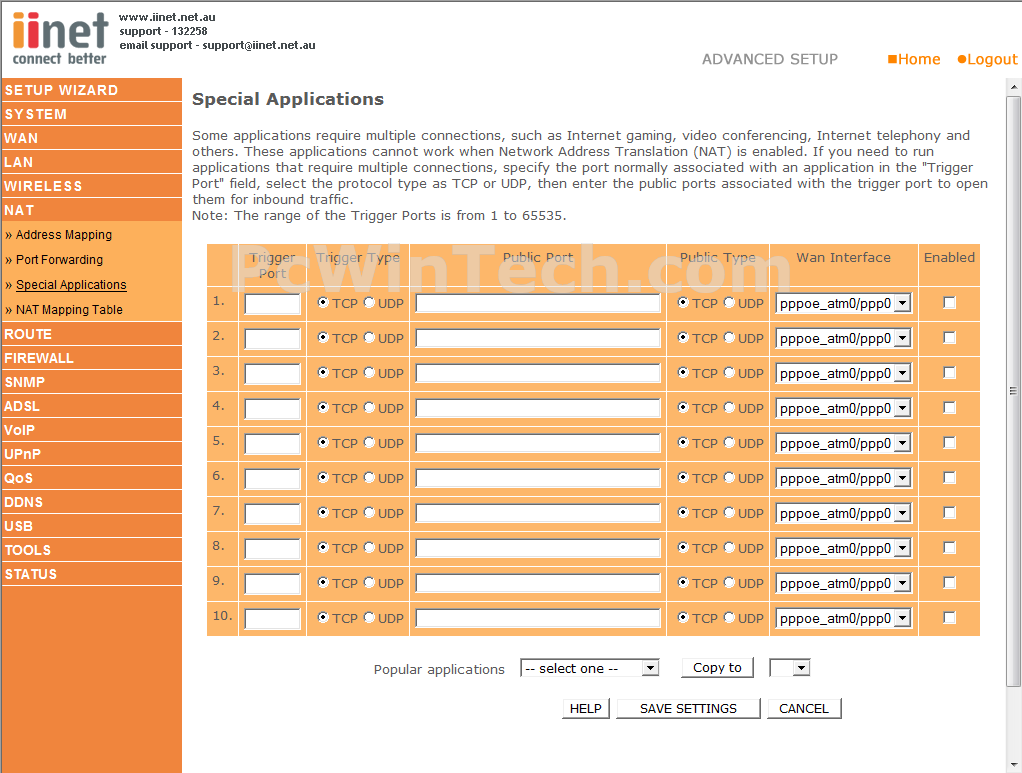The image size is (1022, 773).
Task: Enable special application entry 10
Action: [950, 617]
